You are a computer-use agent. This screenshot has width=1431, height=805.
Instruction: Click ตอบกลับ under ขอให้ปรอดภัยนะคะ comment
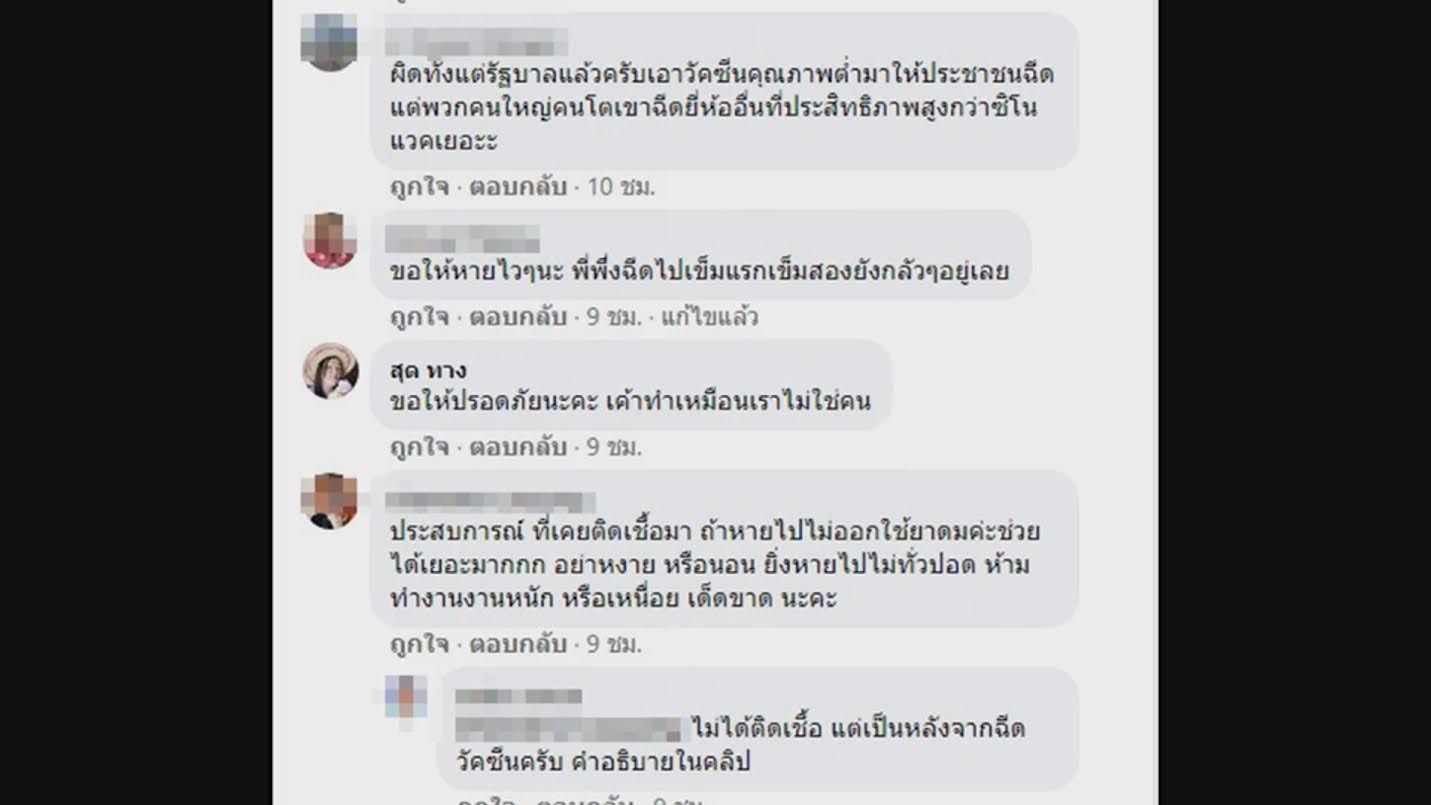518,447
